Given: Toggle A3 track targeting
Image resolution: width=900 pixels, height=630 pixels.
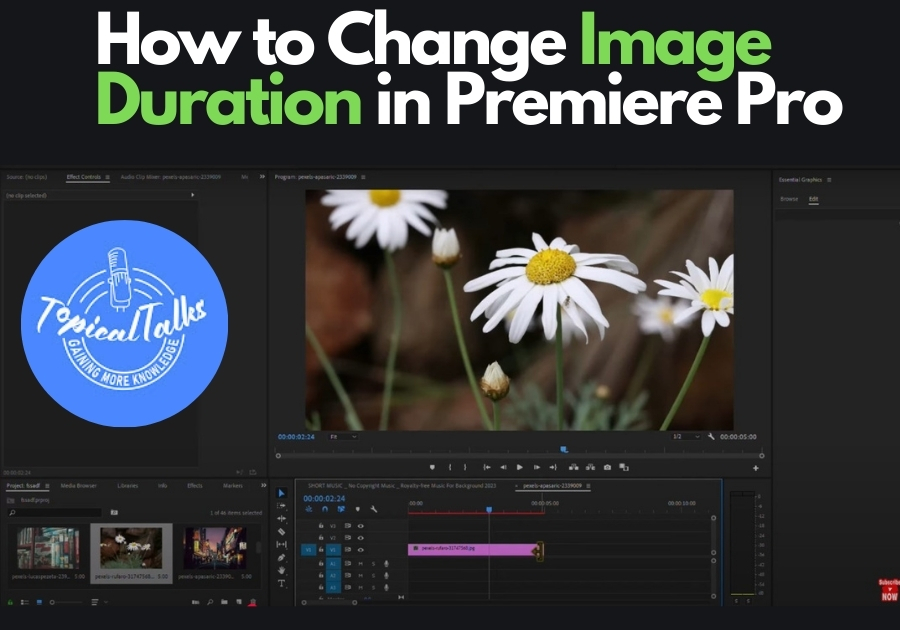Looking at the screenshot, I should (333, 588).
